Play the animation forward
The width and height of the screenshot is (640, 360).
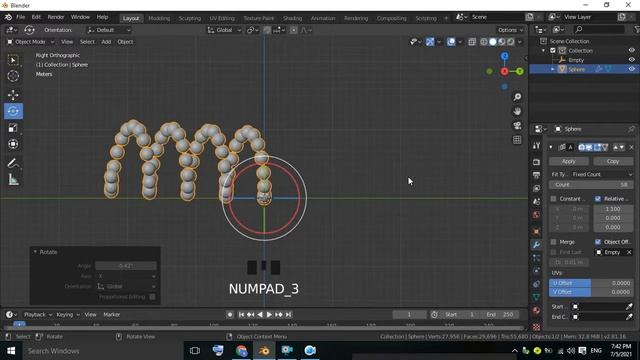tap(269, 315)
